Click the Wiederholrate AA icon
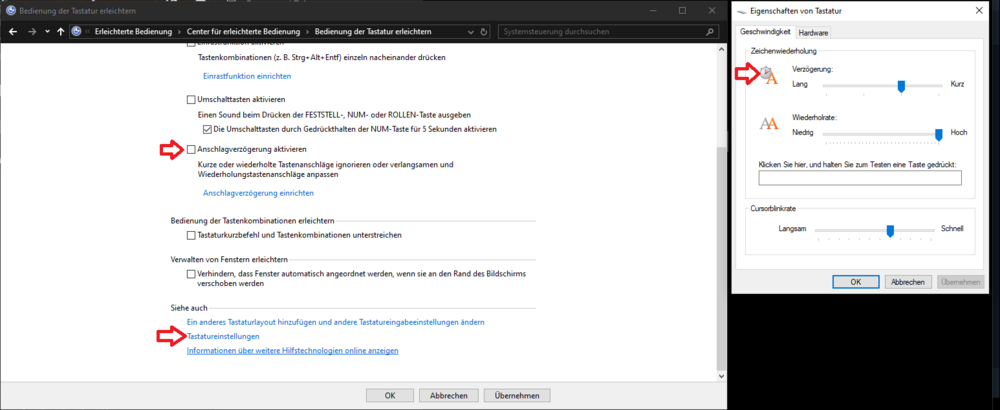Viewport: 1000px width, 410px height. [768, 123]
